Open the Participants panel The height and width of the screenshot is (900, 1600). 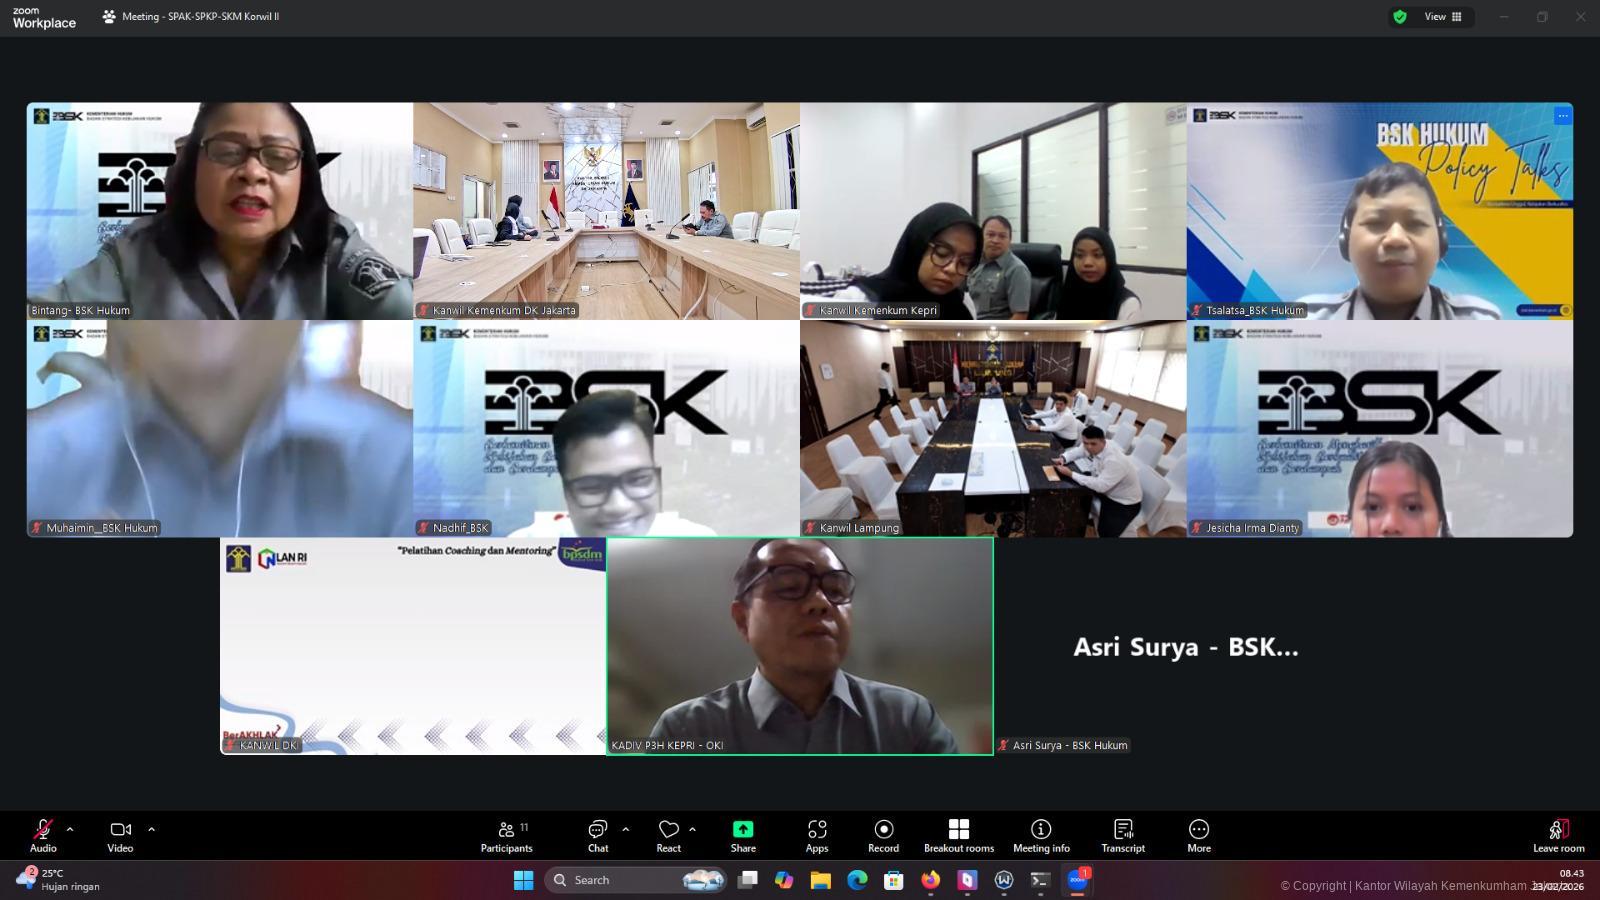pyautogui.click(x=506, y=836)
